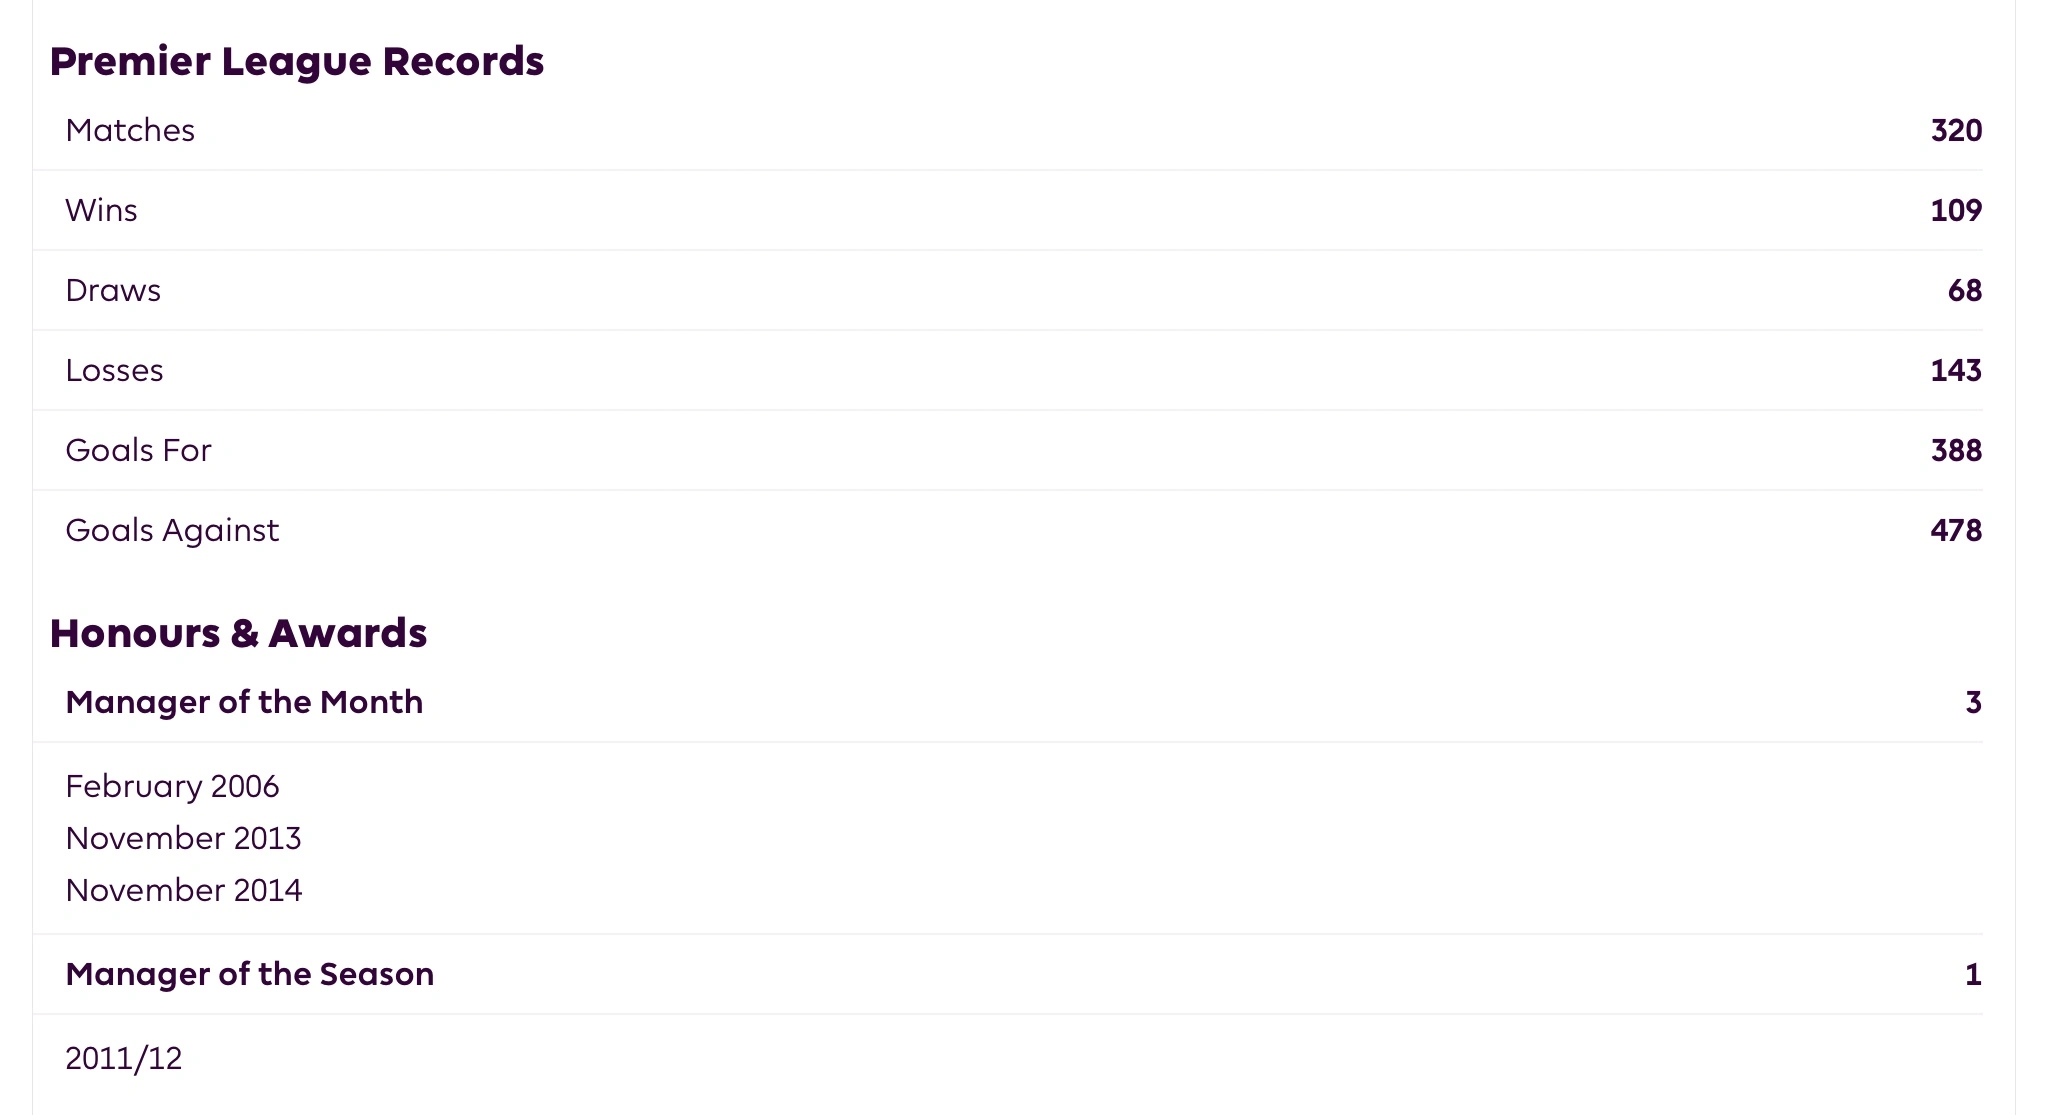Click the Manager of the Month title
The width and height of the screenshot is (2048, 1115).
point(244,703)
